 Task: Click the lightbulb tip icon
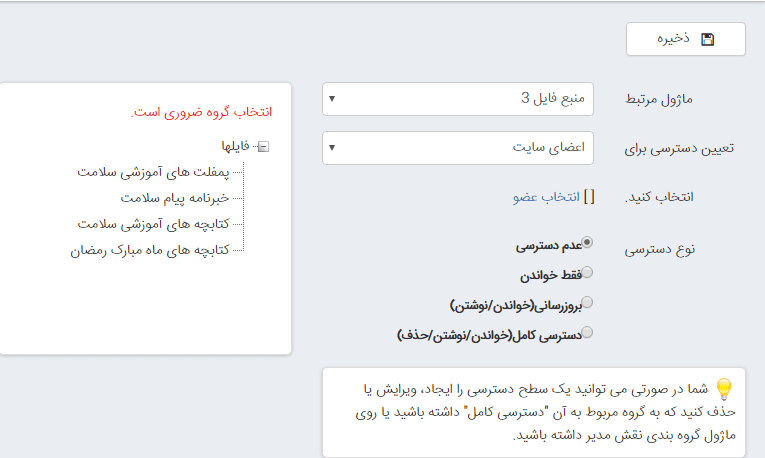coord(724,388)
